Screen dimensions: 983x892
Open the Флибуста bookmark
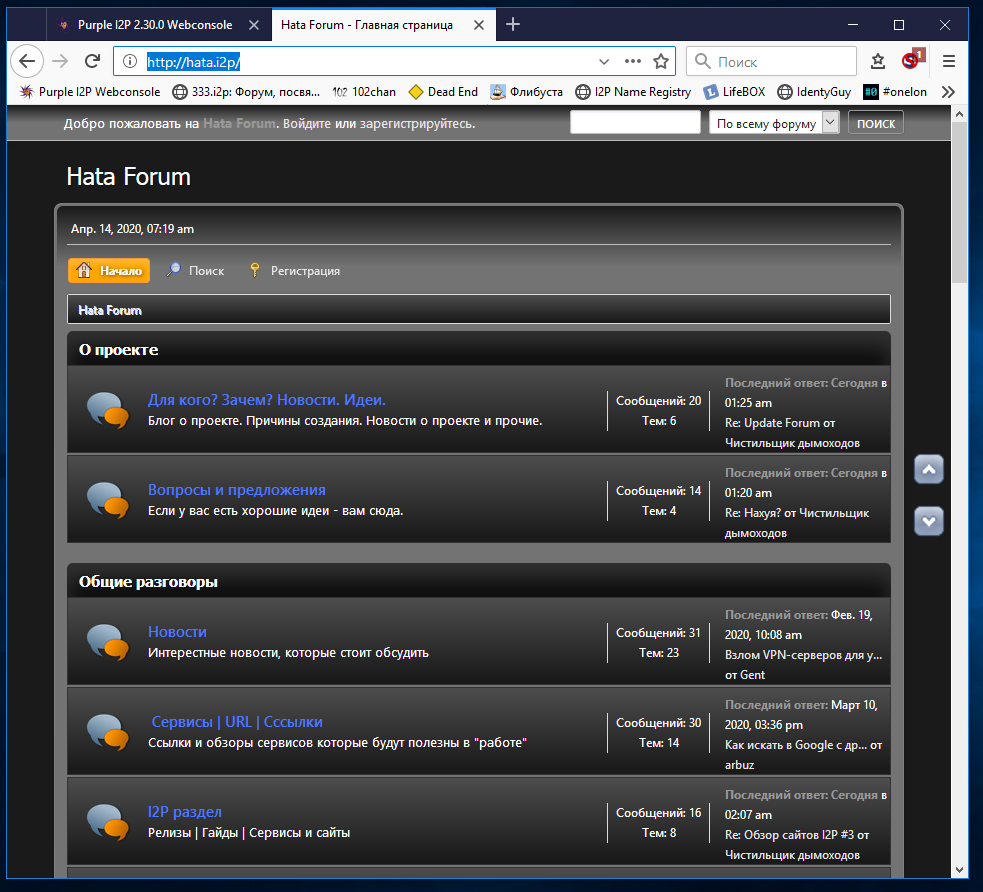526,92
